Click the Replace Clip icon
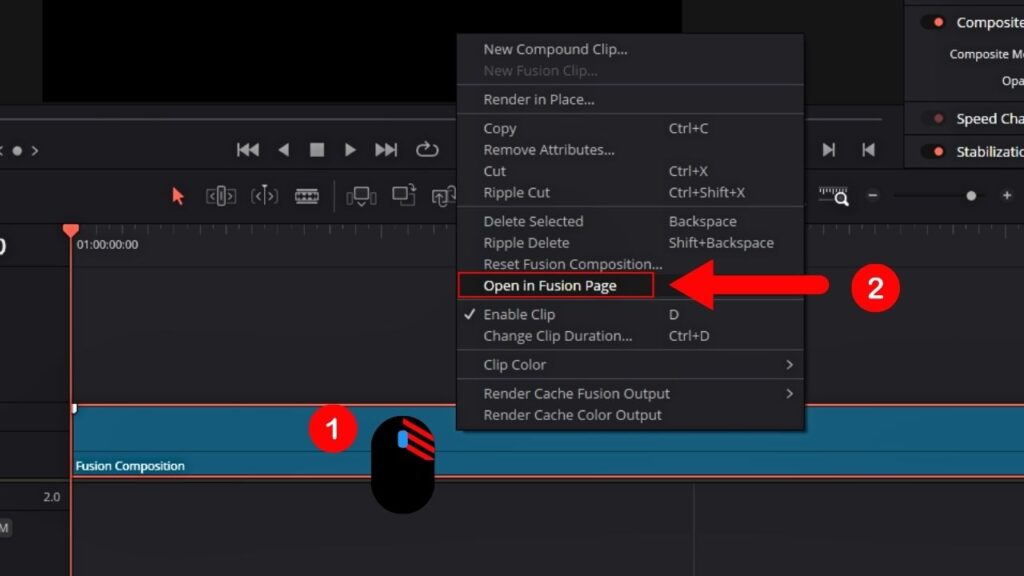The image size is (1024, 576). 443,196
